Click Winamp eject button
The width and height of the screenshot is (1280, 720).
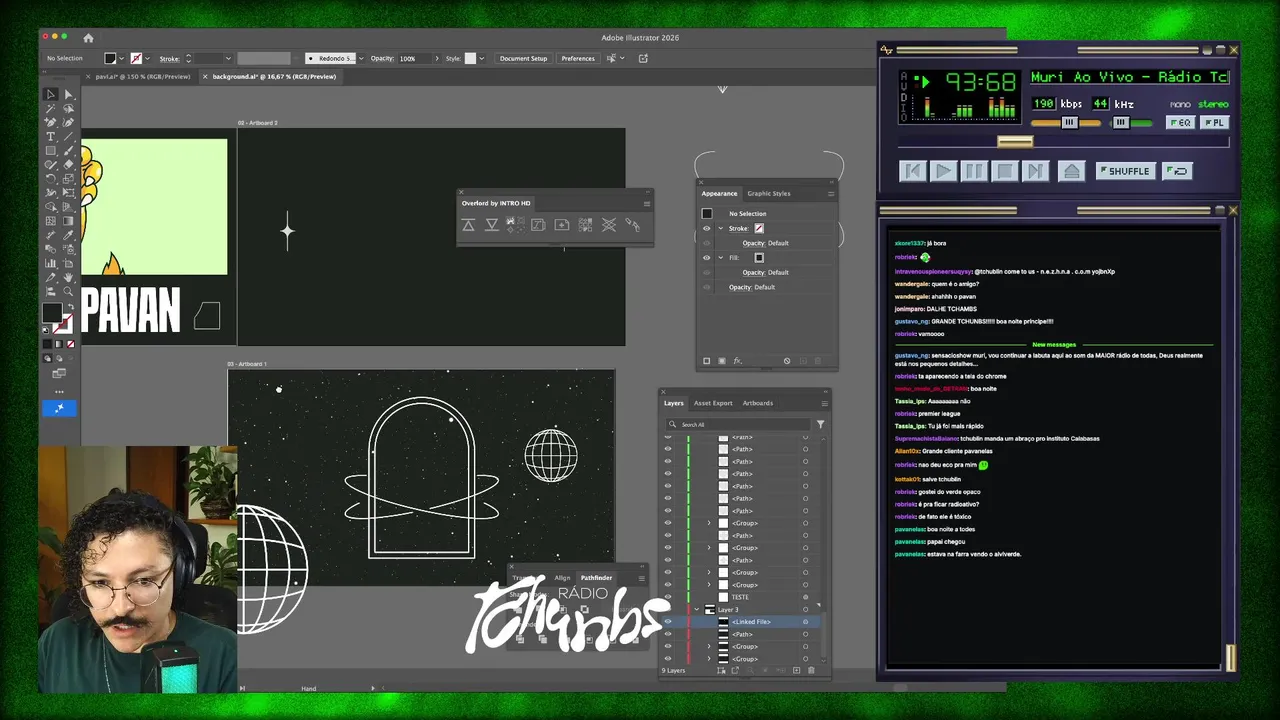pyautogui.click(x=1071, y=171)
